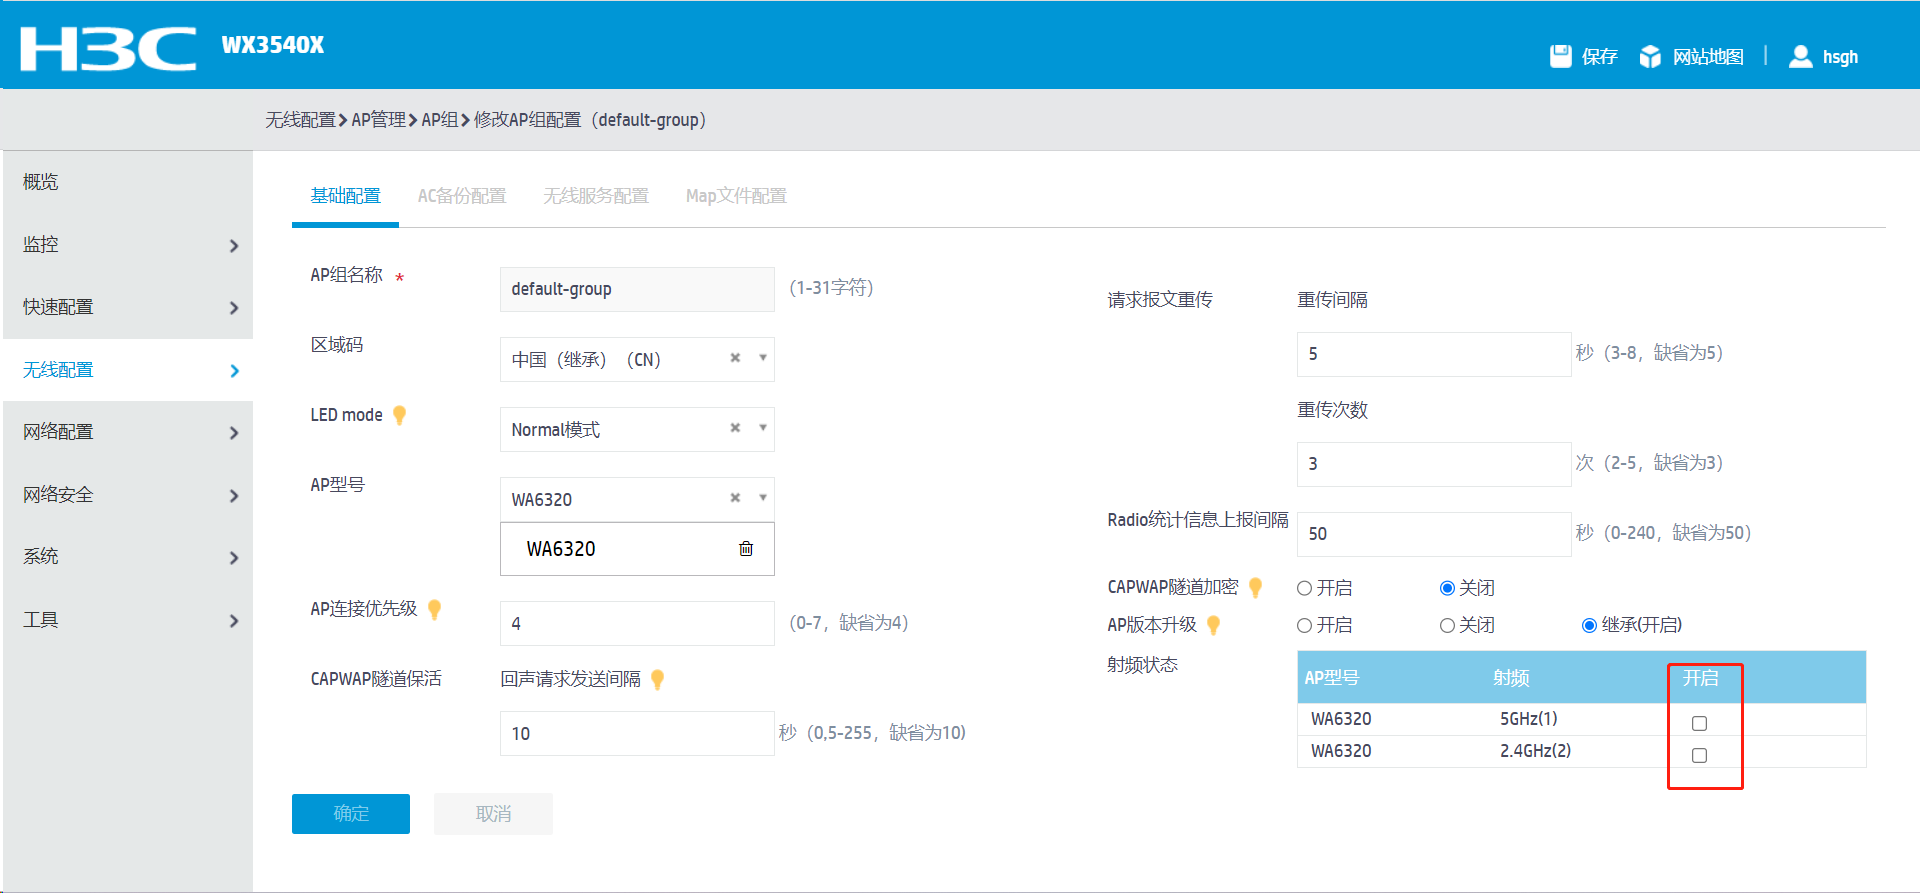Go to AP组 in breadcrumb
Screen dimensions: 1920x893
(439, 120)
